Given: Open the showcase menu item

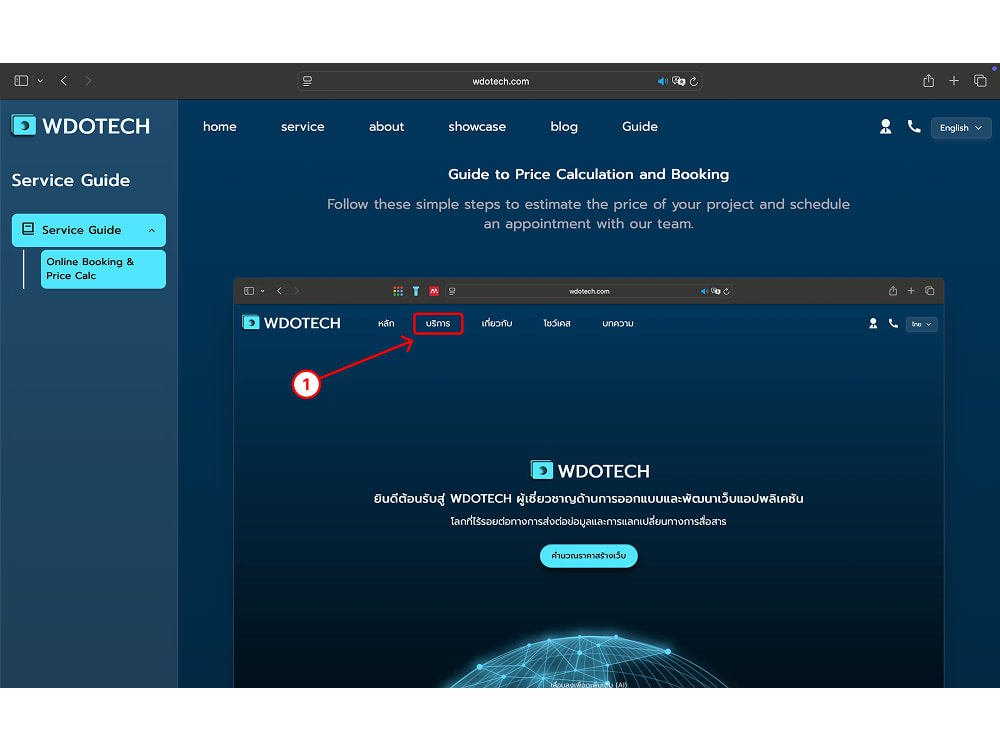Looking at the screenshot, I should pyautogui.click(x=477, y=126).
